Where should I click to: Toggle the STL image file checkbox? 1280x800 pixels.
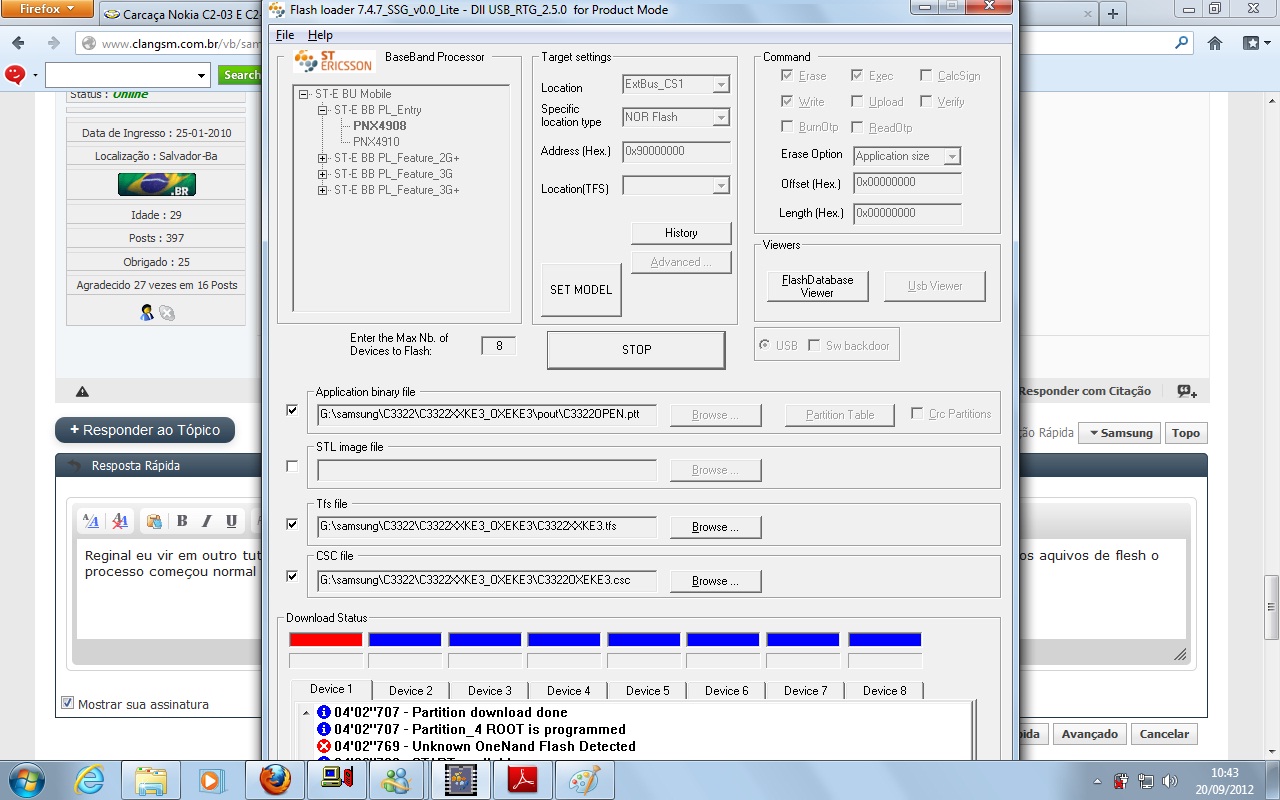tap(292, 466)
